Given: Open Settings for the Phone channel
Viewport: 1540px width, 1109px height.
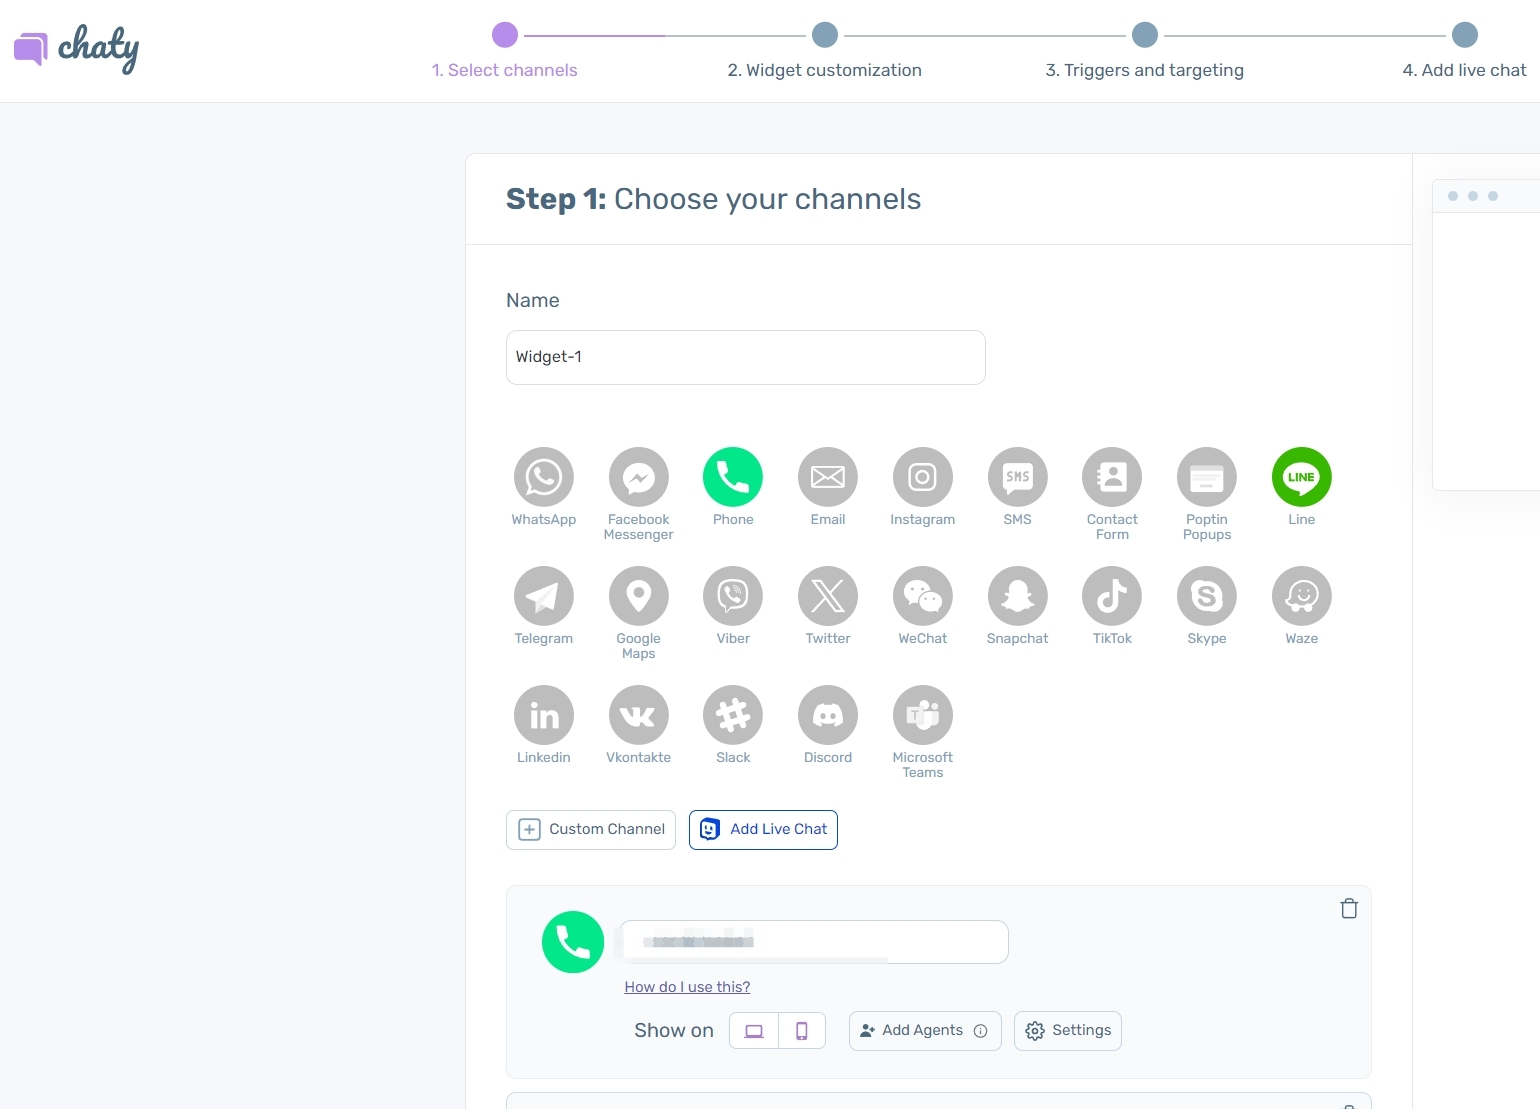Looking at the screenshot, I should point(1067,1031).
